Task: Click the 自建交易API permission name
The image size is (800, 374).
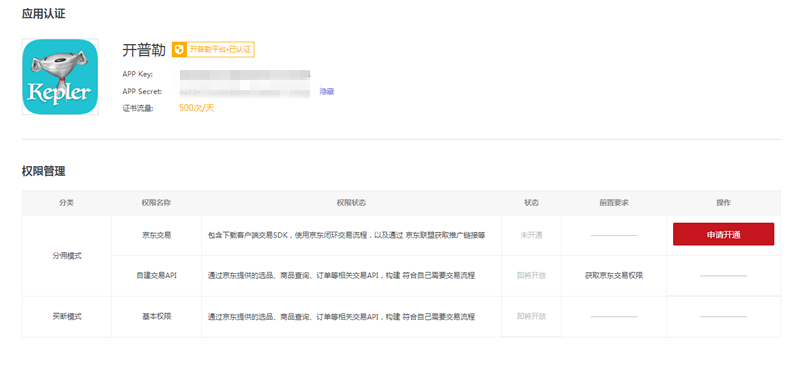Action: (x=156, y=276)
